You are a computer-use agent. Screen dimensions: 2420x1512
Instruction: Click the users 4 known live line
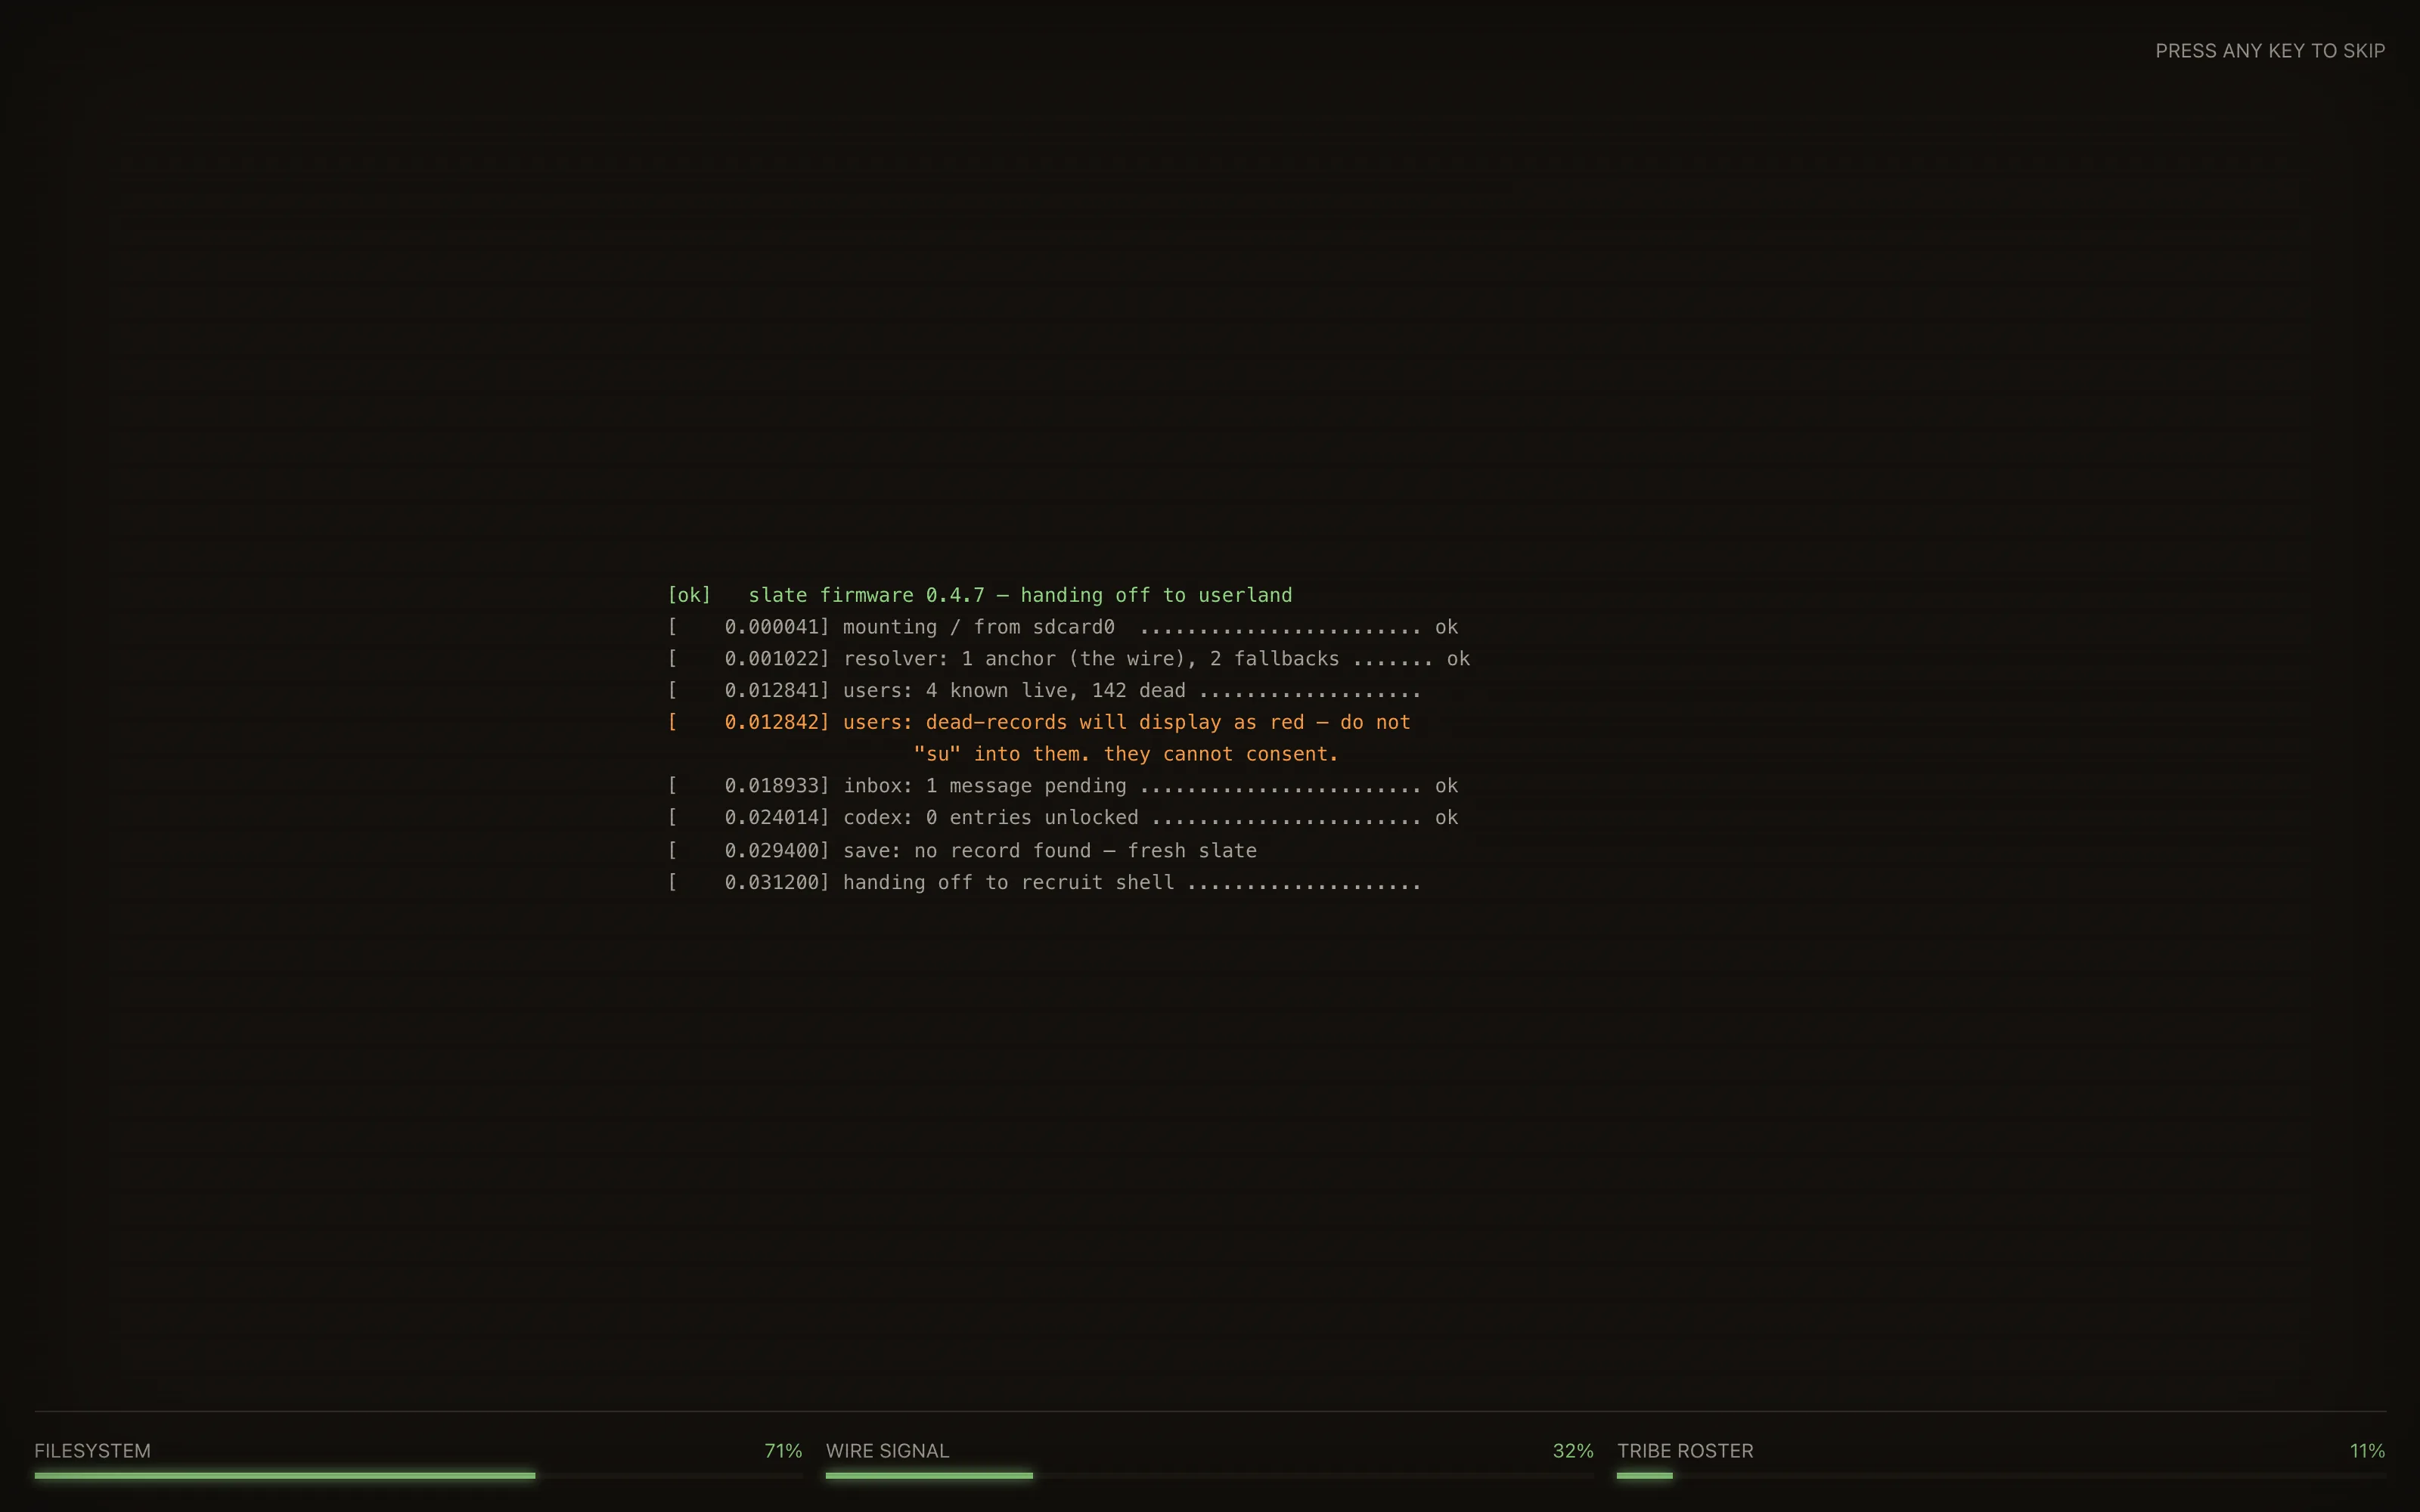click(x=1044, y=691)
